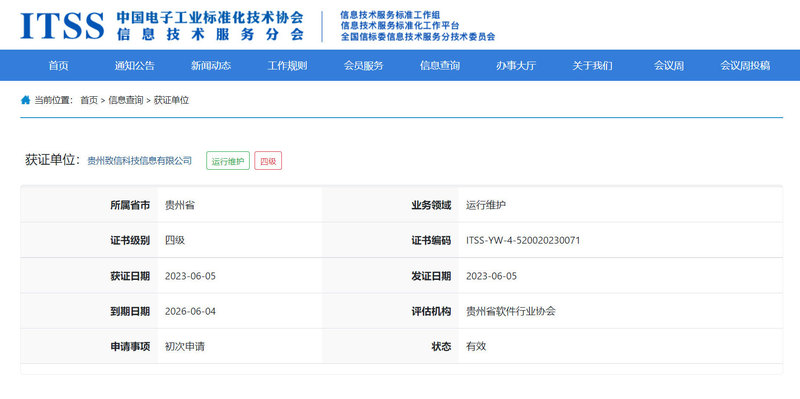
Task: Select certificate code ITSS-YW-4-520020230071
Action: [523, 240]
